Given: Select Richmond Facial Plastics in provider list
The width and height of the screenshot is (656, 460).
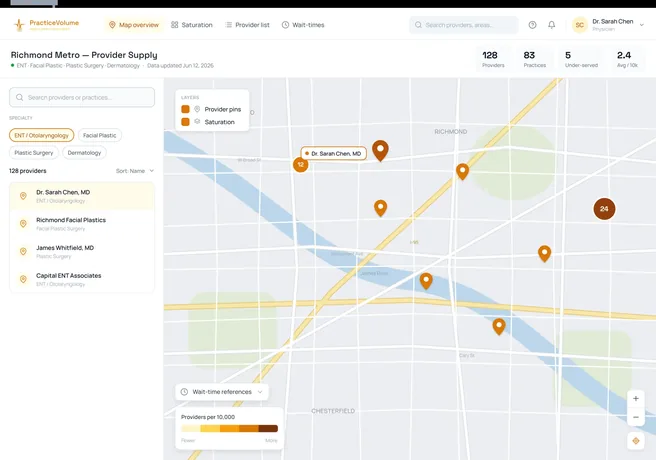Looking at the screenshot, I should [x=82, y=224].
